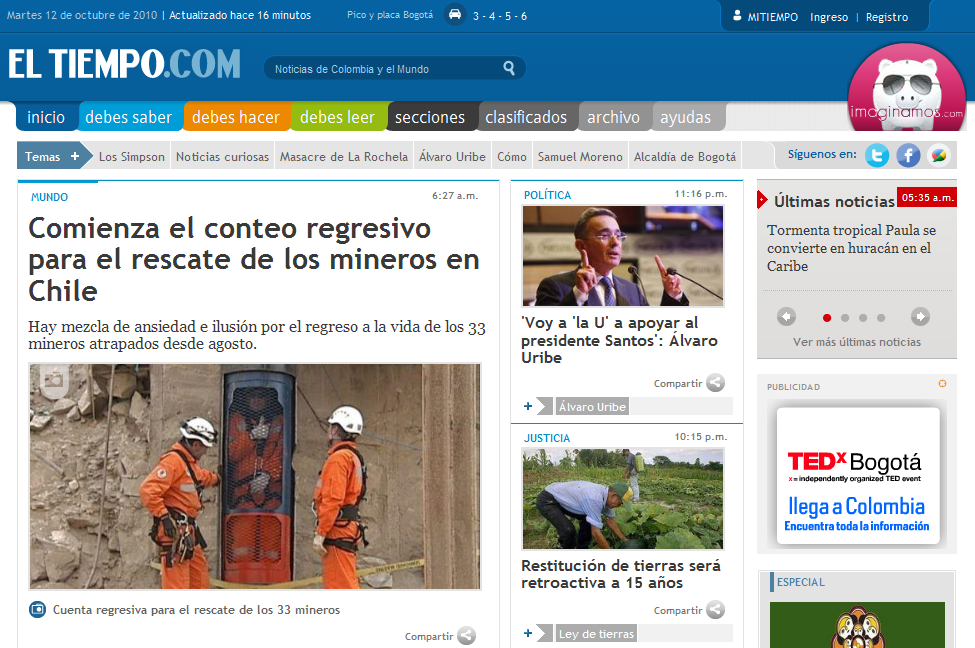This screenshot has width=975, height=648.
Task: Click gallery icon beside Cuenta regresiva caption
Action: [37, 609]
